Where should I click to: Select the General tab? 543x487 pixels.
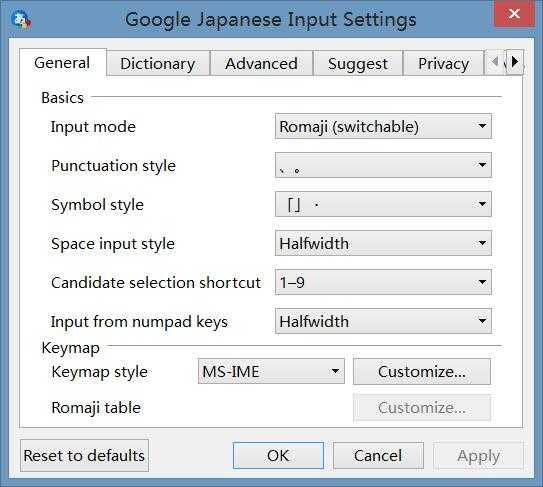(x=63, y=63)
